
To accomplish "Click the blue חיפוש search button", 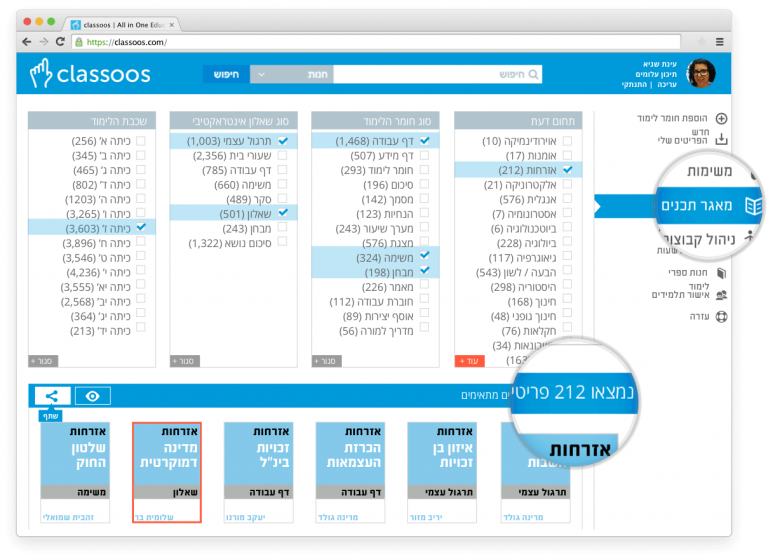I will (226, 74).
